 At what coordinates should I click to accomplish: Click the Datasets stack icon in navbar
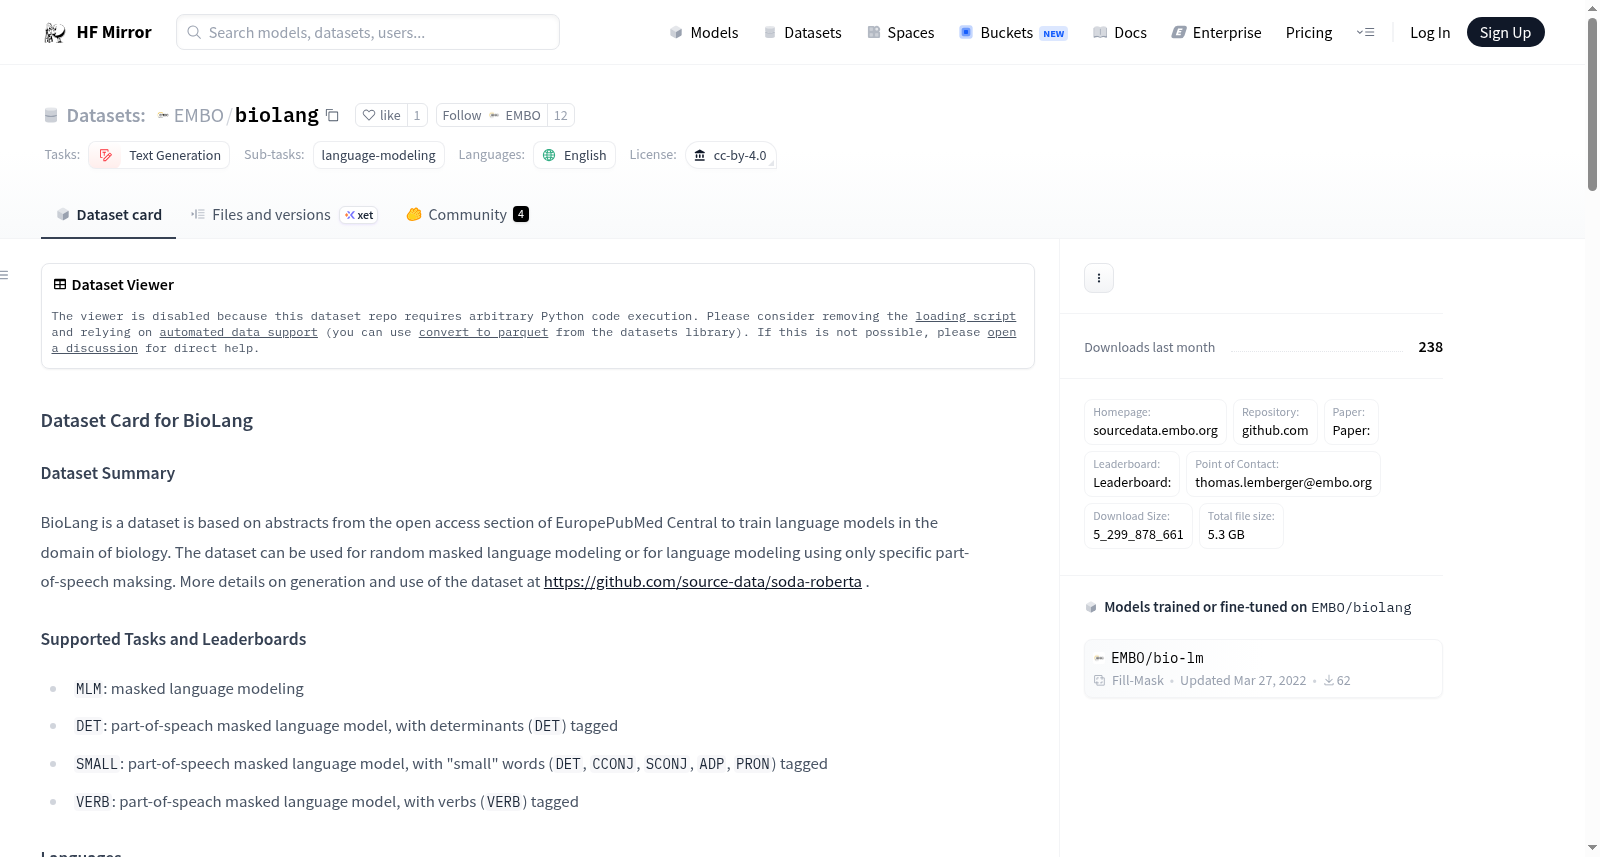(770, 33)
